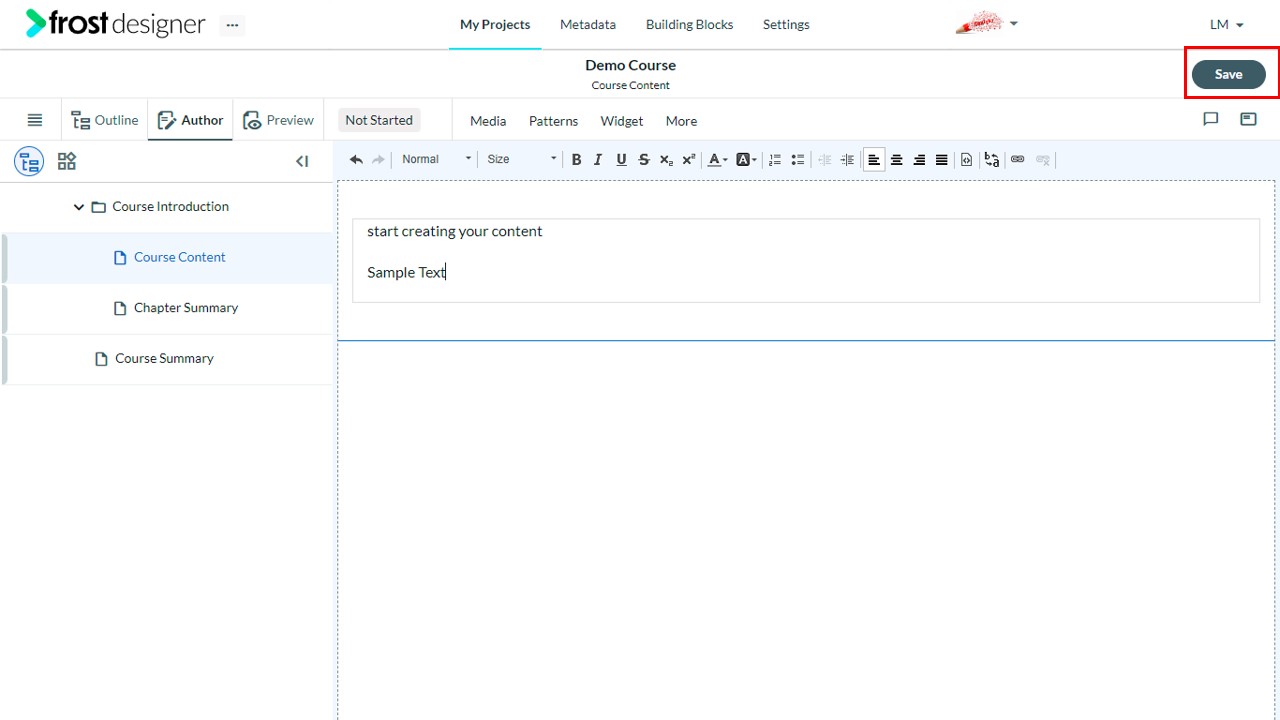Open the comments panel icon
This screenshot has height=720, width=1280.
point(1211,119)
